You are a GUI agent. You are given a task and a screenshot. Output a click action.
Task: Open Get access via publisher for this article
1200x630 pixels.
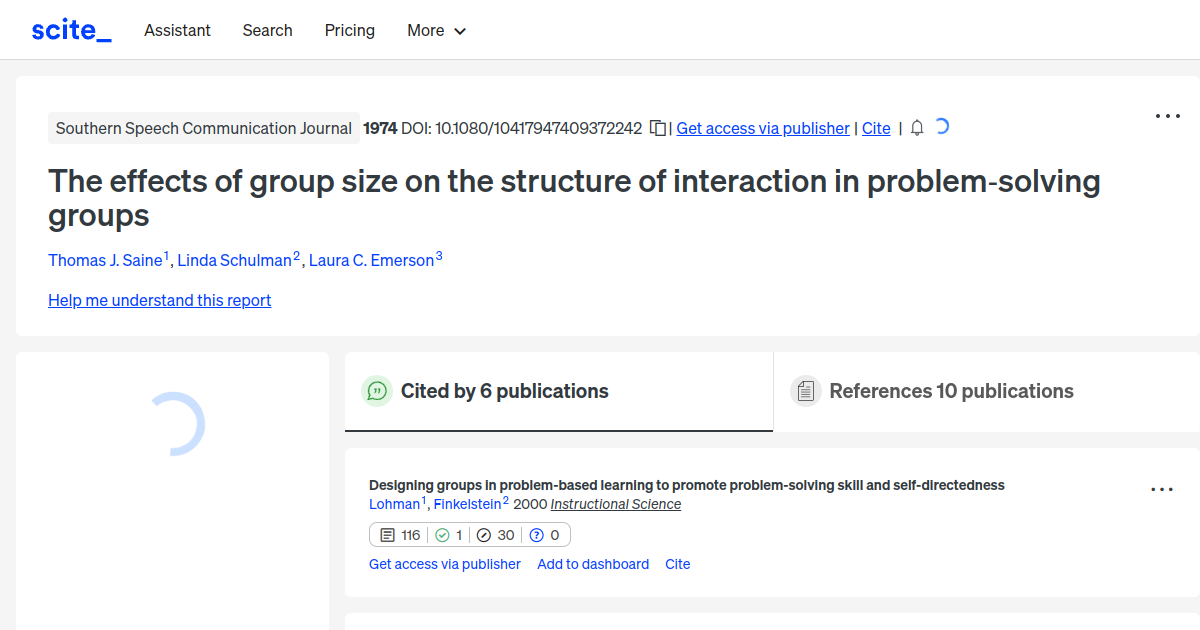pos(762,128)
